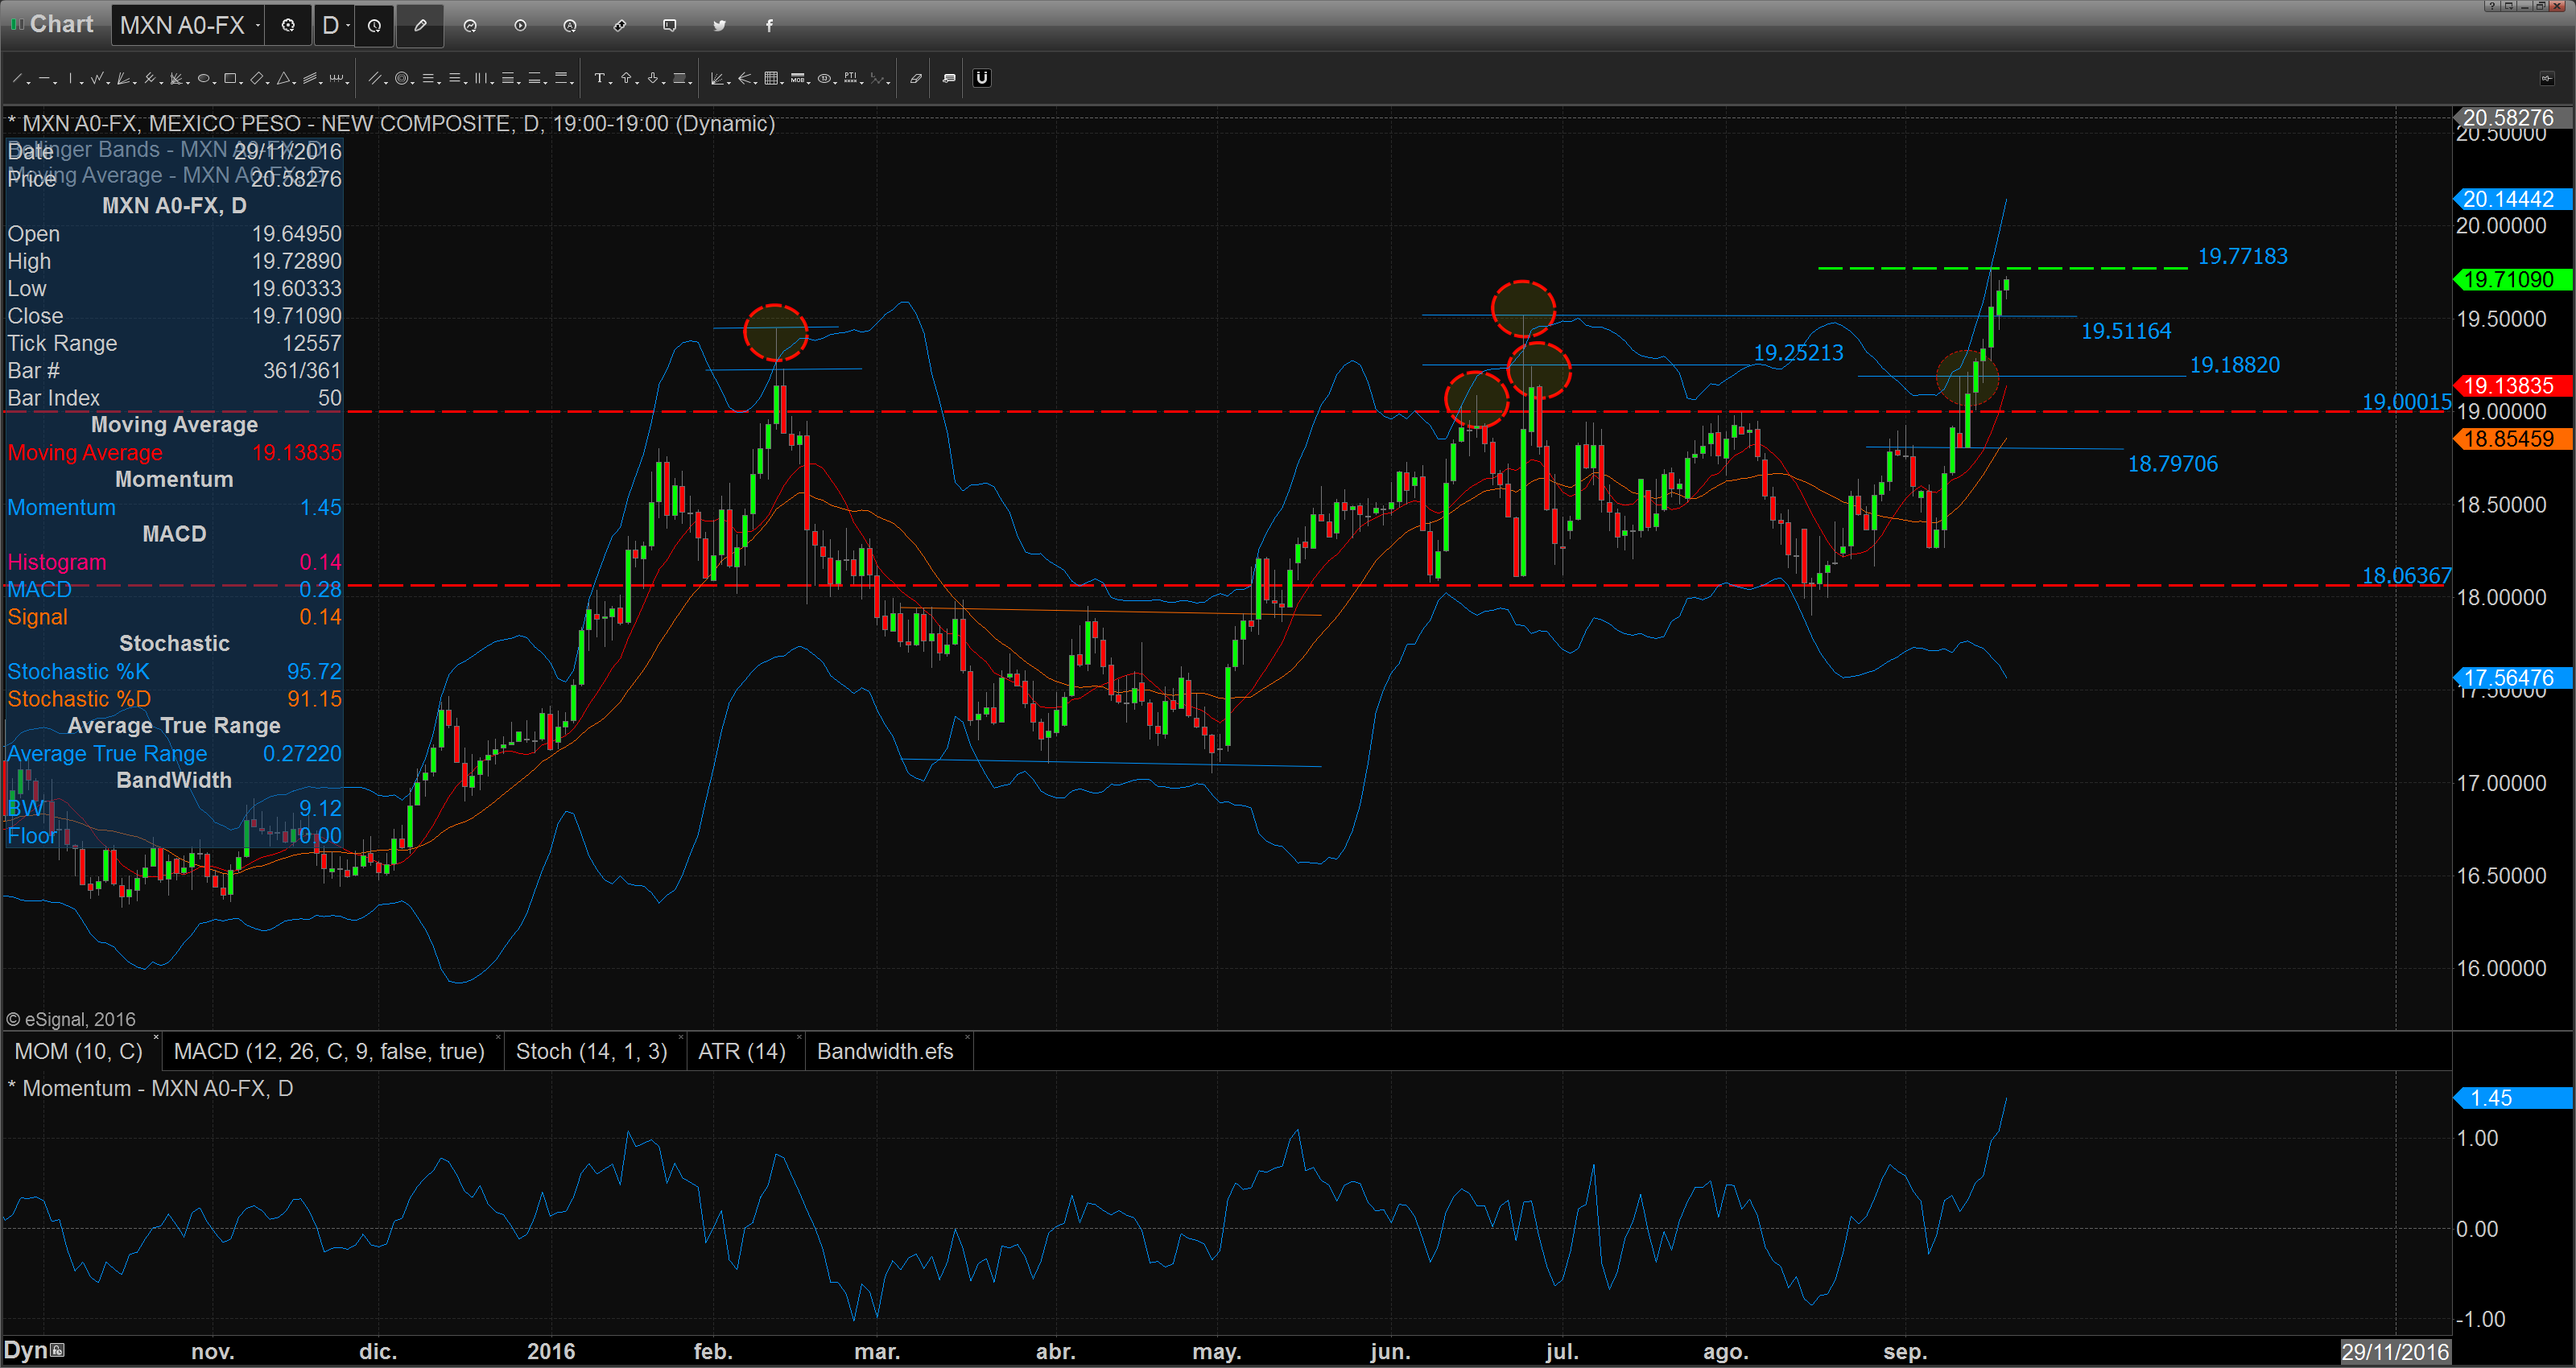The width and height of the screenshot is (2576, 1368).
Task: Select the MOB study tool
Action: coord(798,78)
